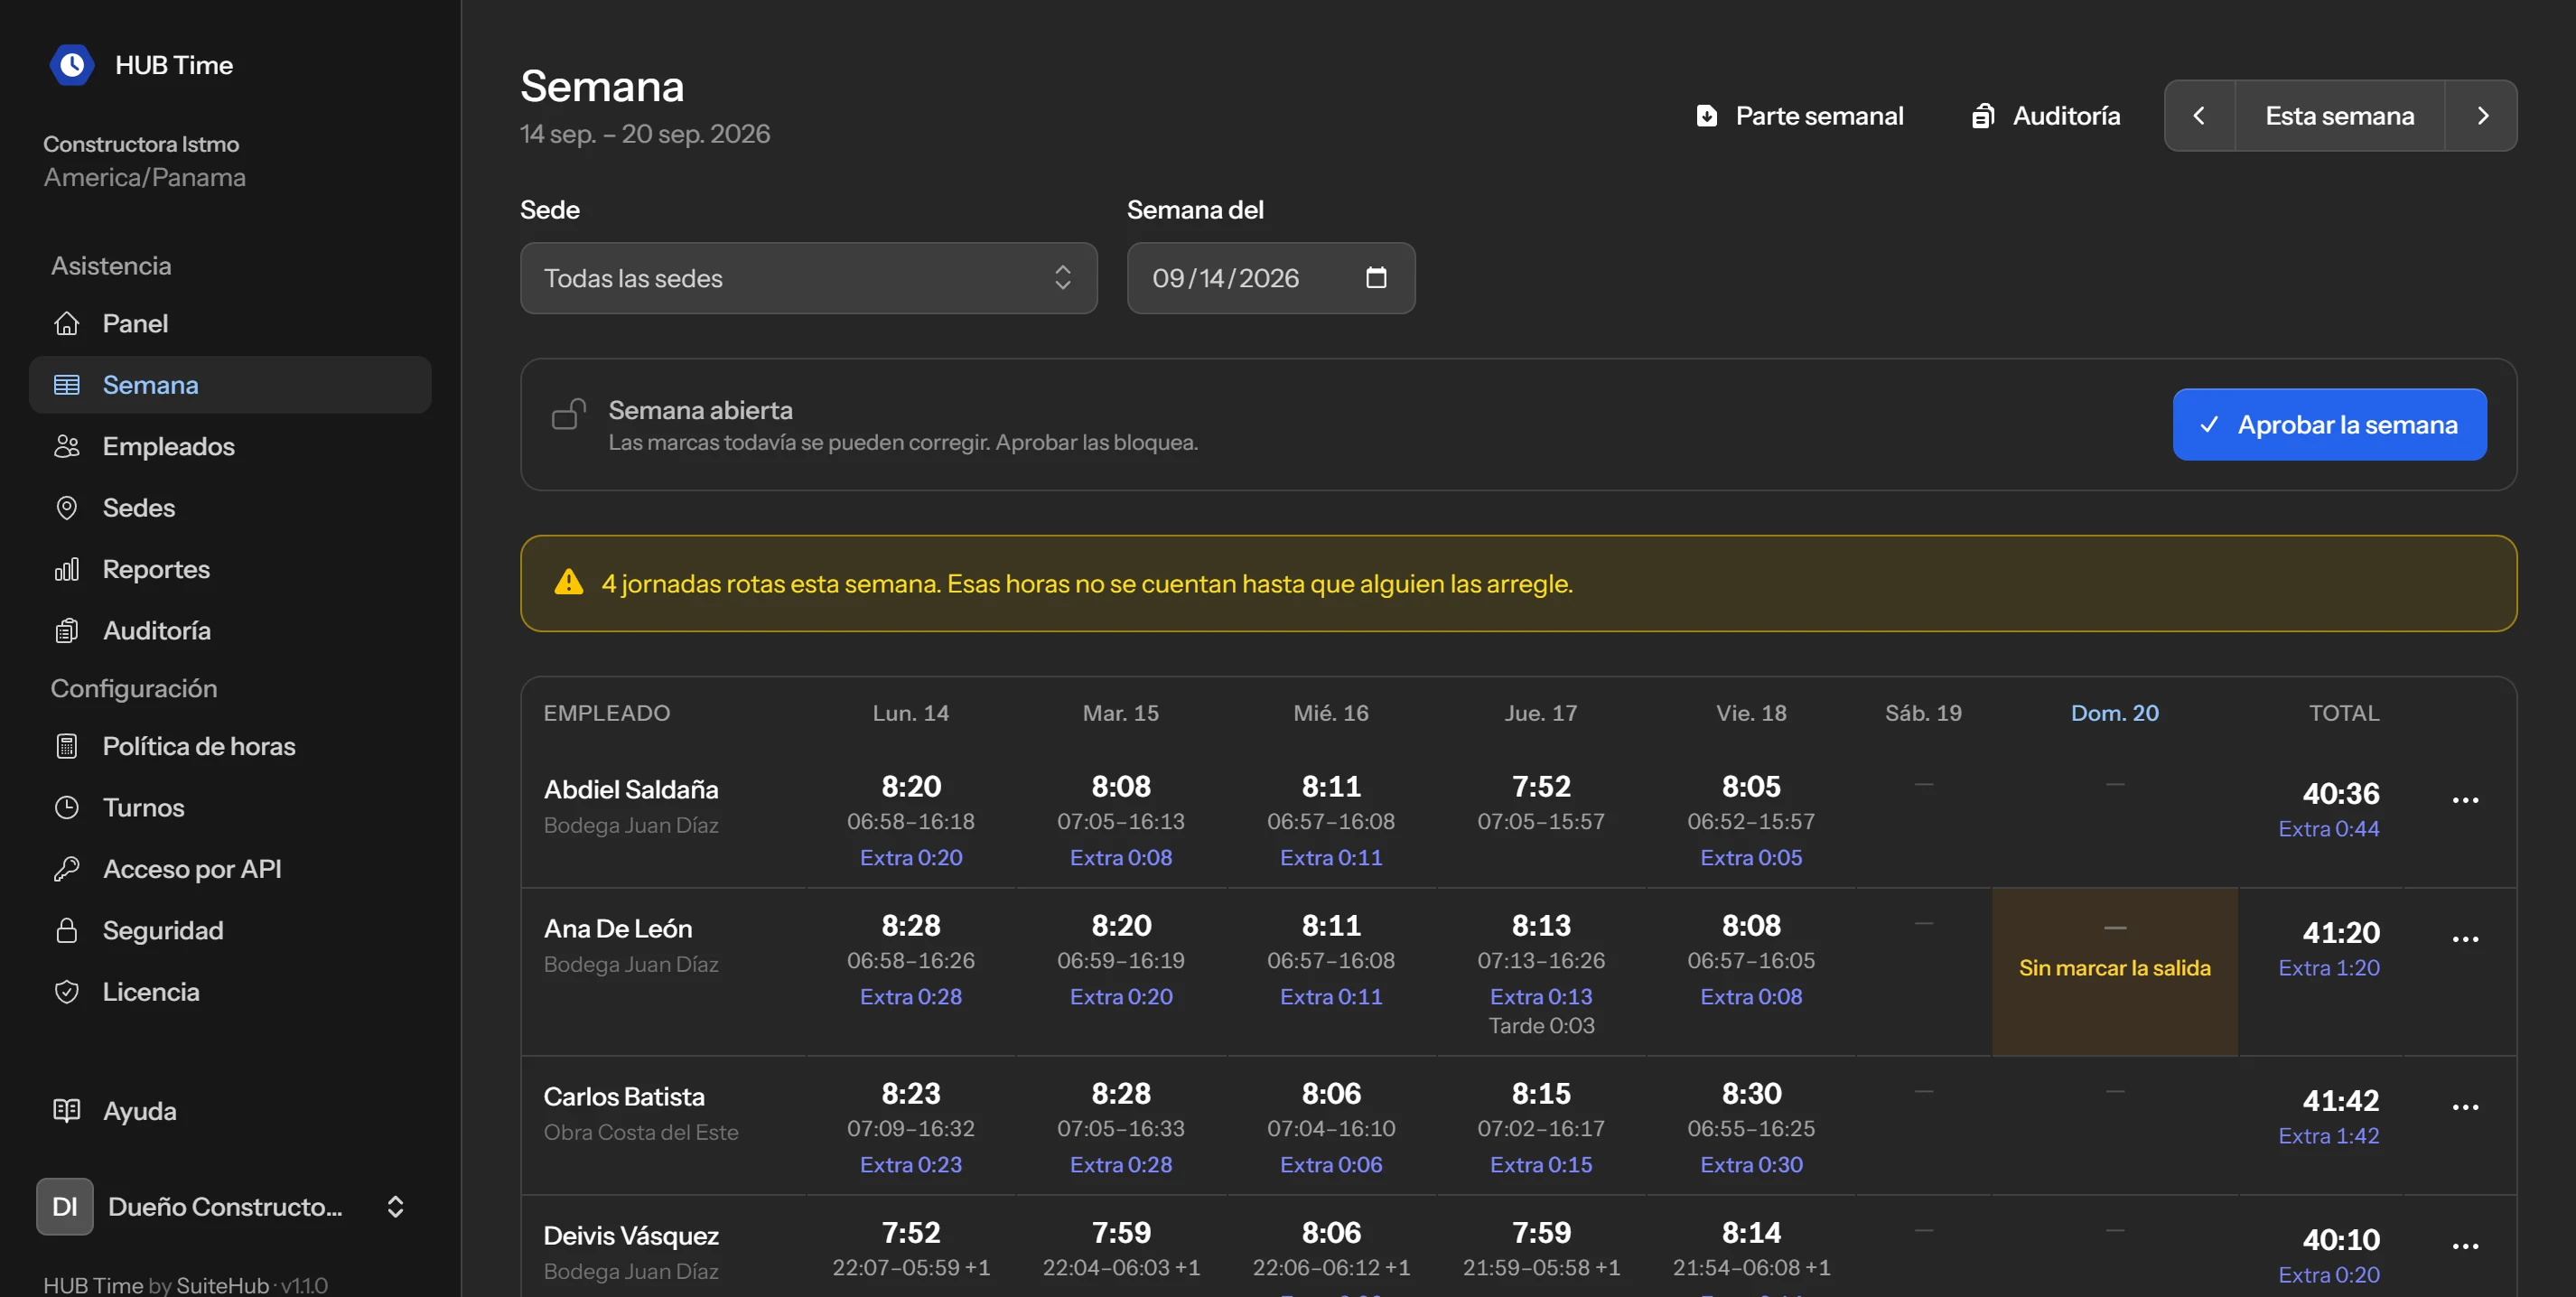The image size is (2576, 1297).
Task: Click Carlos Batista's Friday 8:30 hours
Action: (x=1750, y=1094)
